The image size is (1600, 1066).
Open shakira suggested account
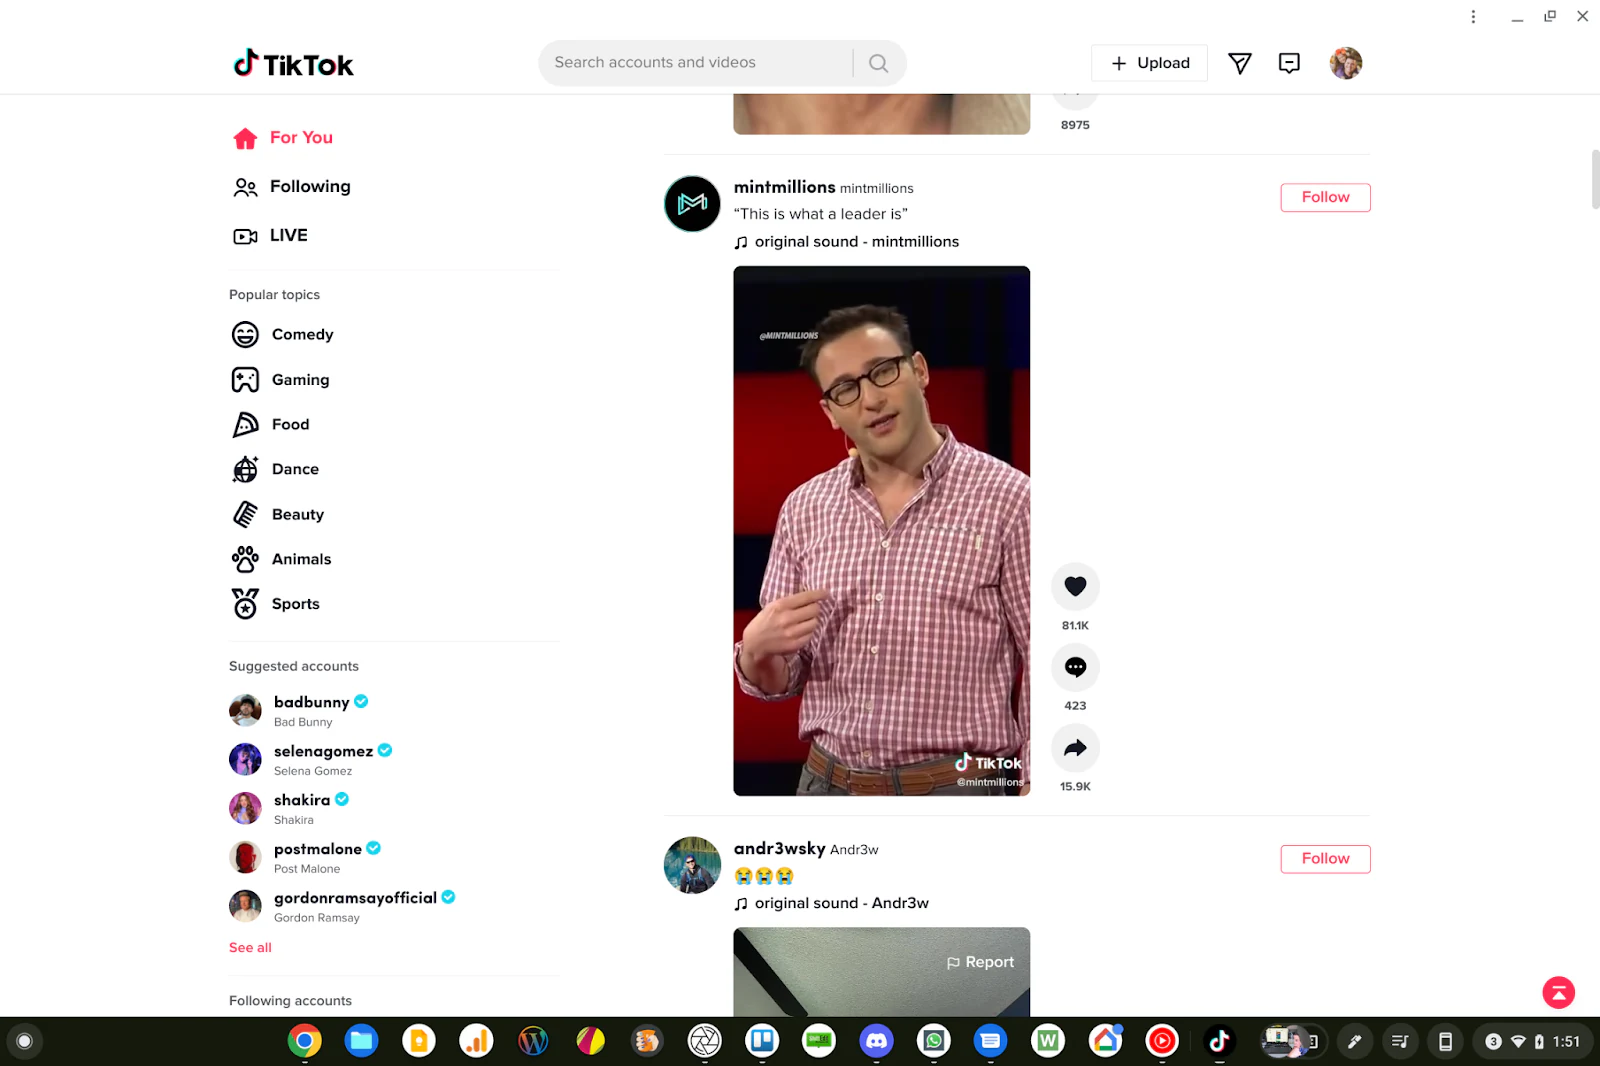click(290, 808)
